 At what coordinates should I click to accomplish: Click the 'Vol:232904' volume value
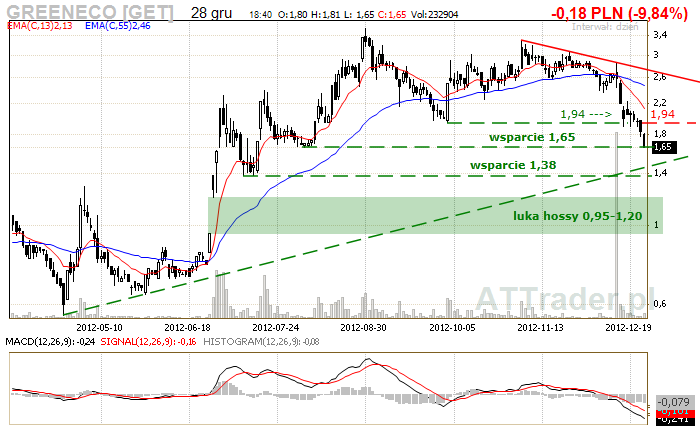(434, 15)
